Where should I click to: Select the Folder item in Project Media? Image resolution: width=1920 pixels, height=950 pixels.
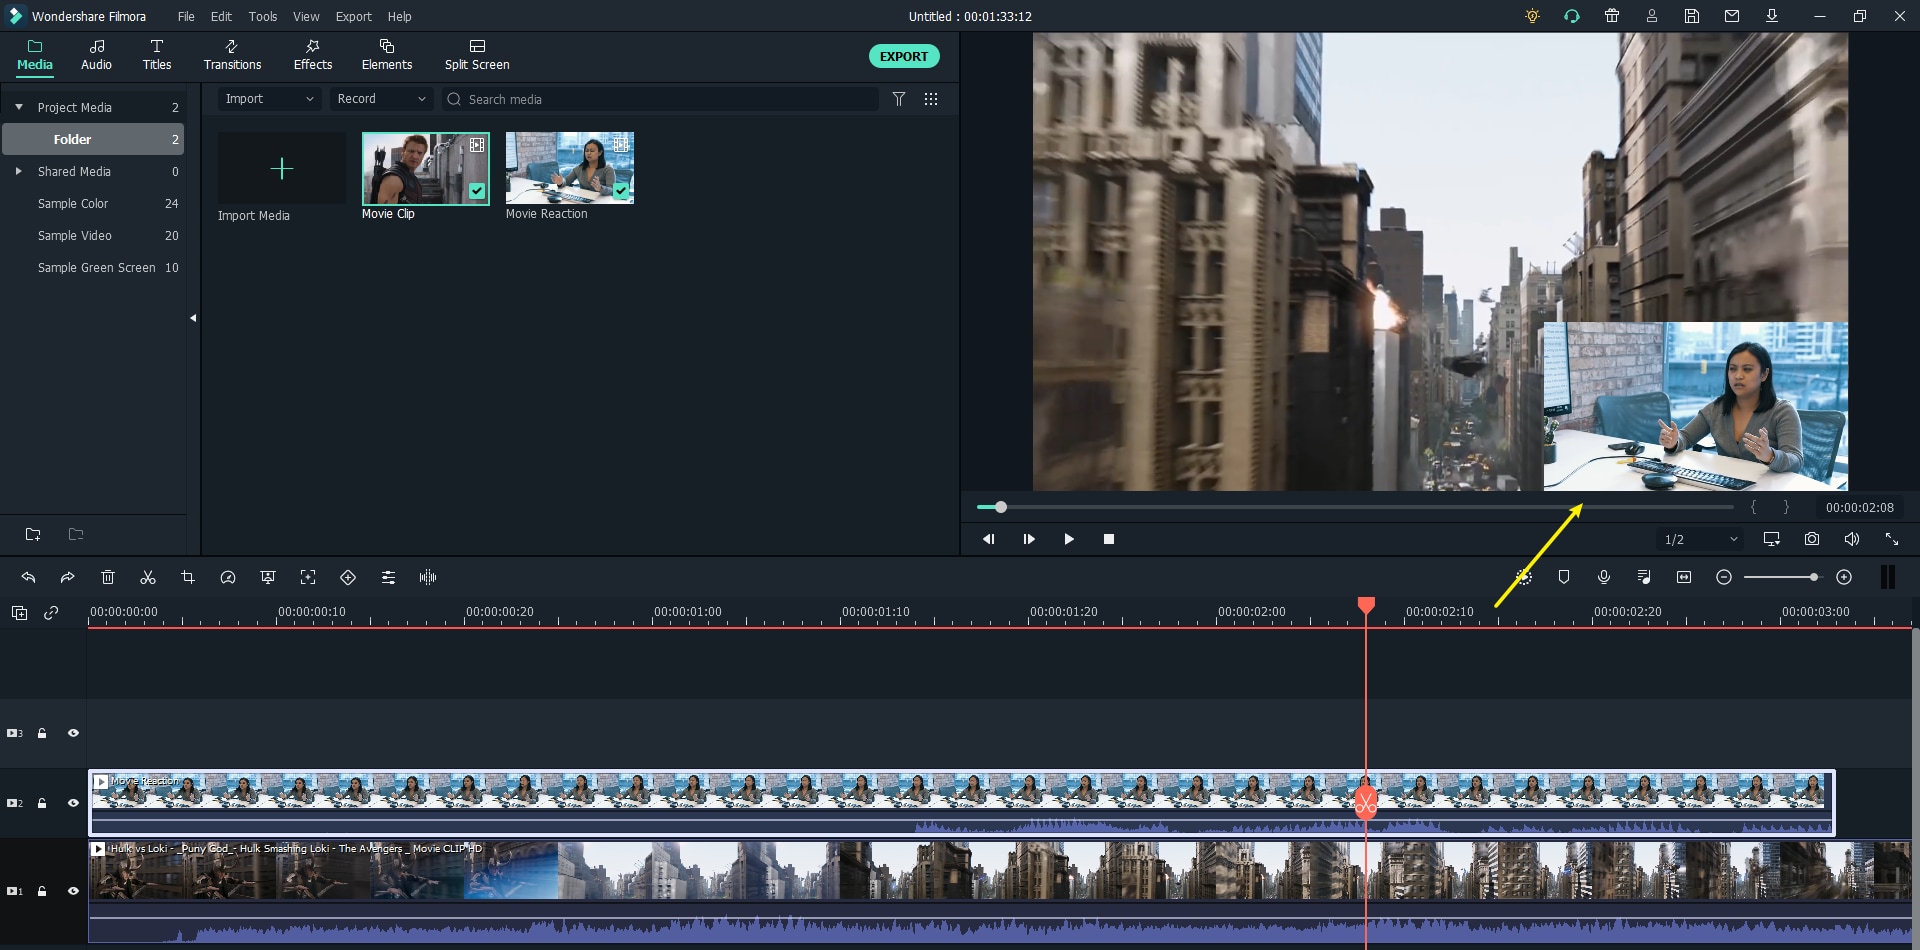click(x=93, y=139)
